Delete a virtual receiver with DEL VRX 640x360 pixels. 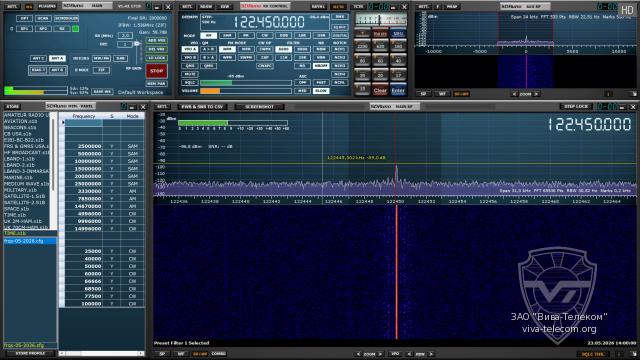pos(157,49)
